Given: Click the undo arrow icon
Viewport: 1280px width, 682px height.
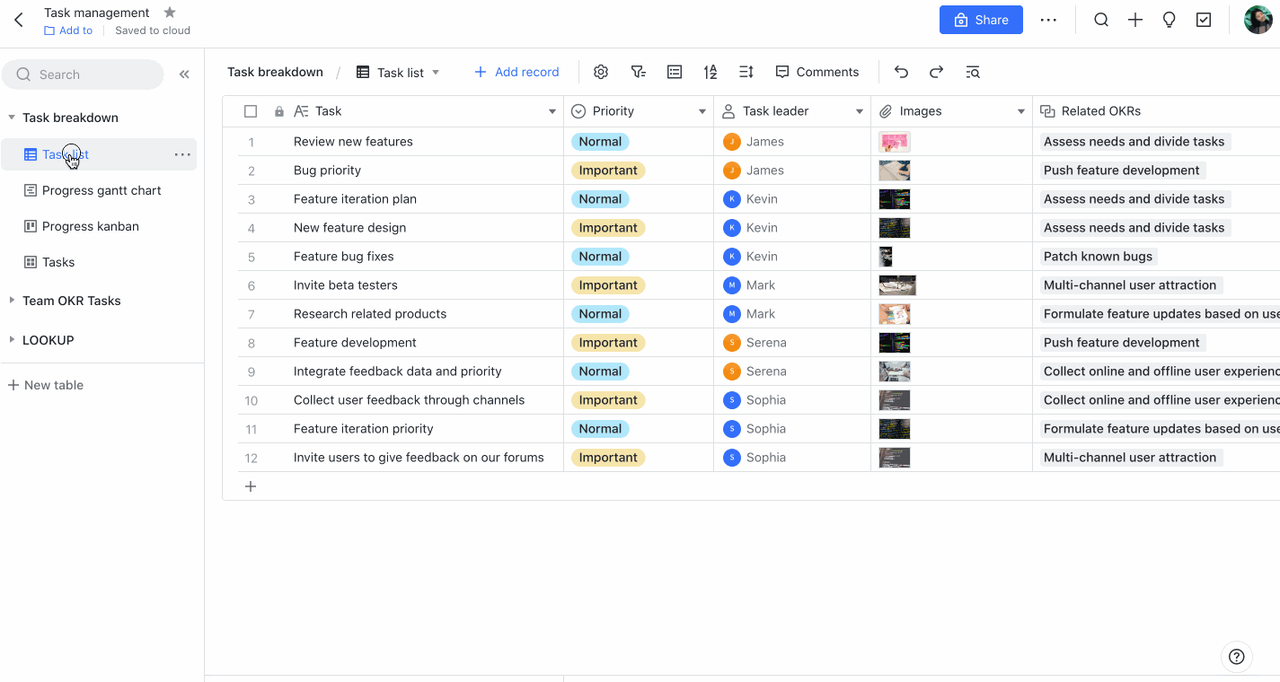Looking at the screenshot, I should pos(901,72).
